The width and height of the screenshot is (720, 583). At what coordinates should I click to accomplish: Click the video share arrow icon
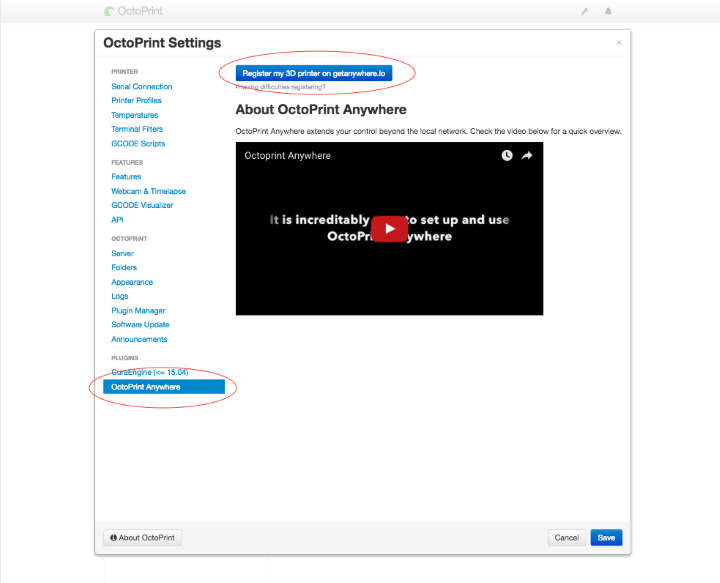point(527,156)
